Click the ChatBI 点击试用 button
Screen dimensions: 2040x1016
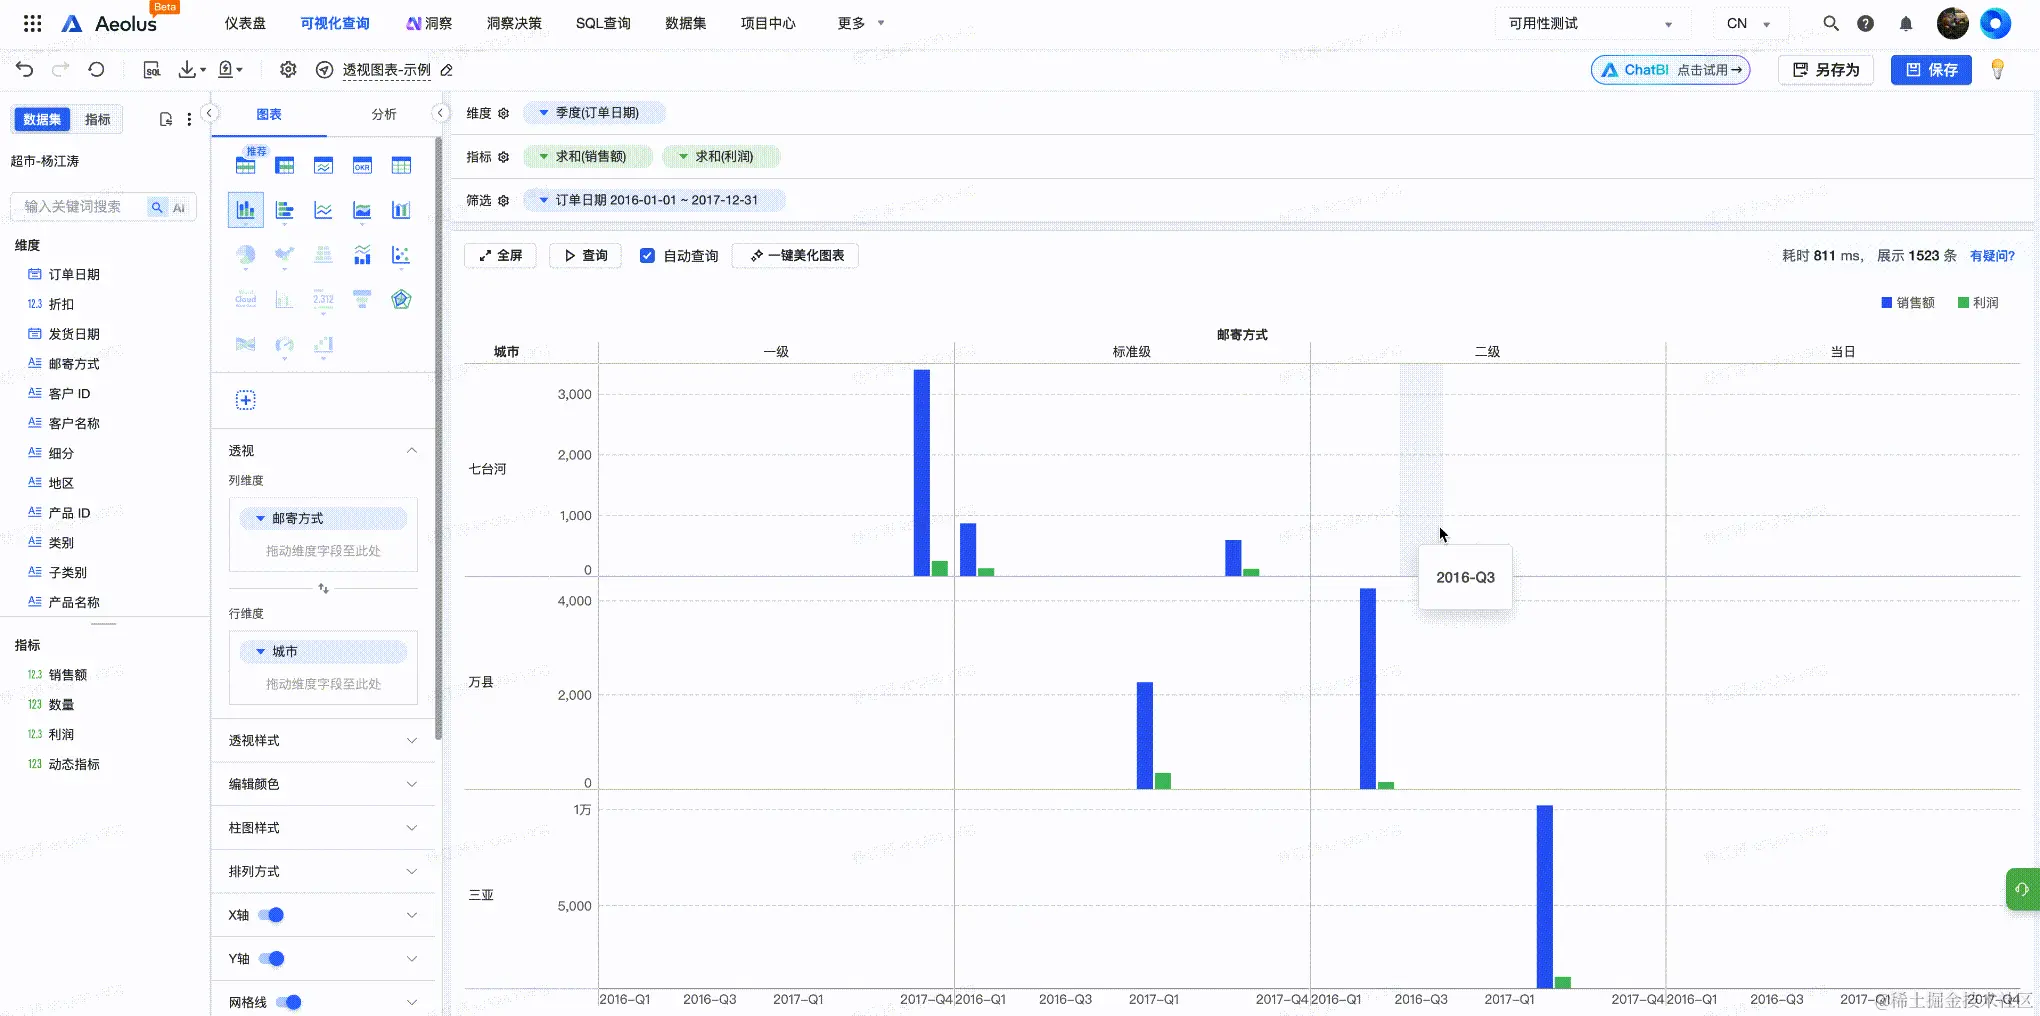point(1671,70)
